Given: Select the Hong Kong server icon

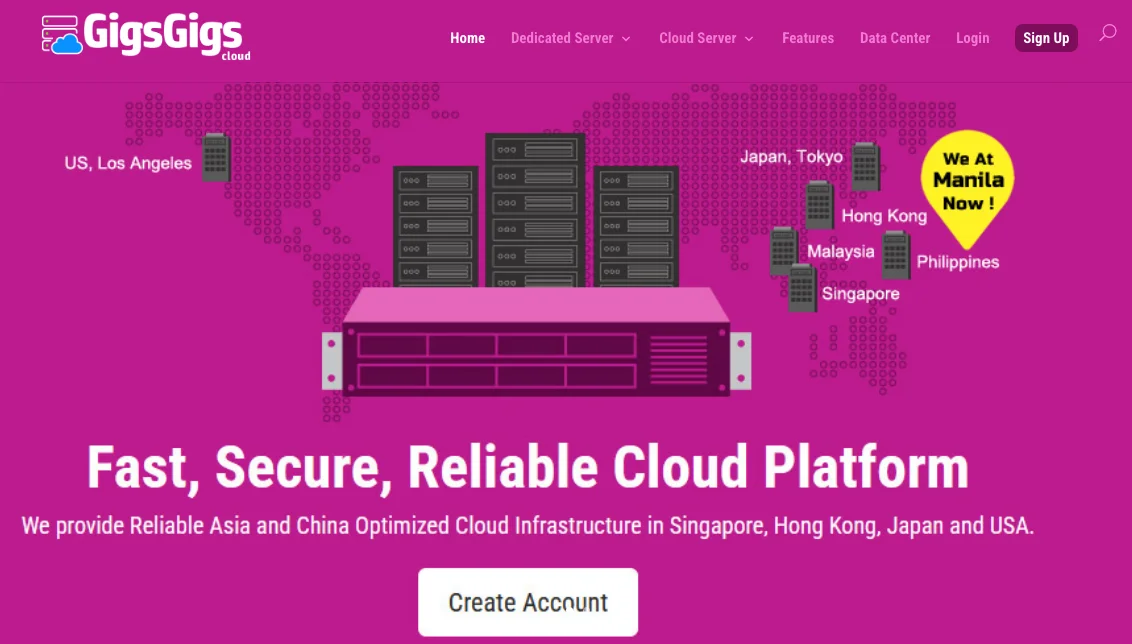Looking at the screenshot, I should click(819, 205).
